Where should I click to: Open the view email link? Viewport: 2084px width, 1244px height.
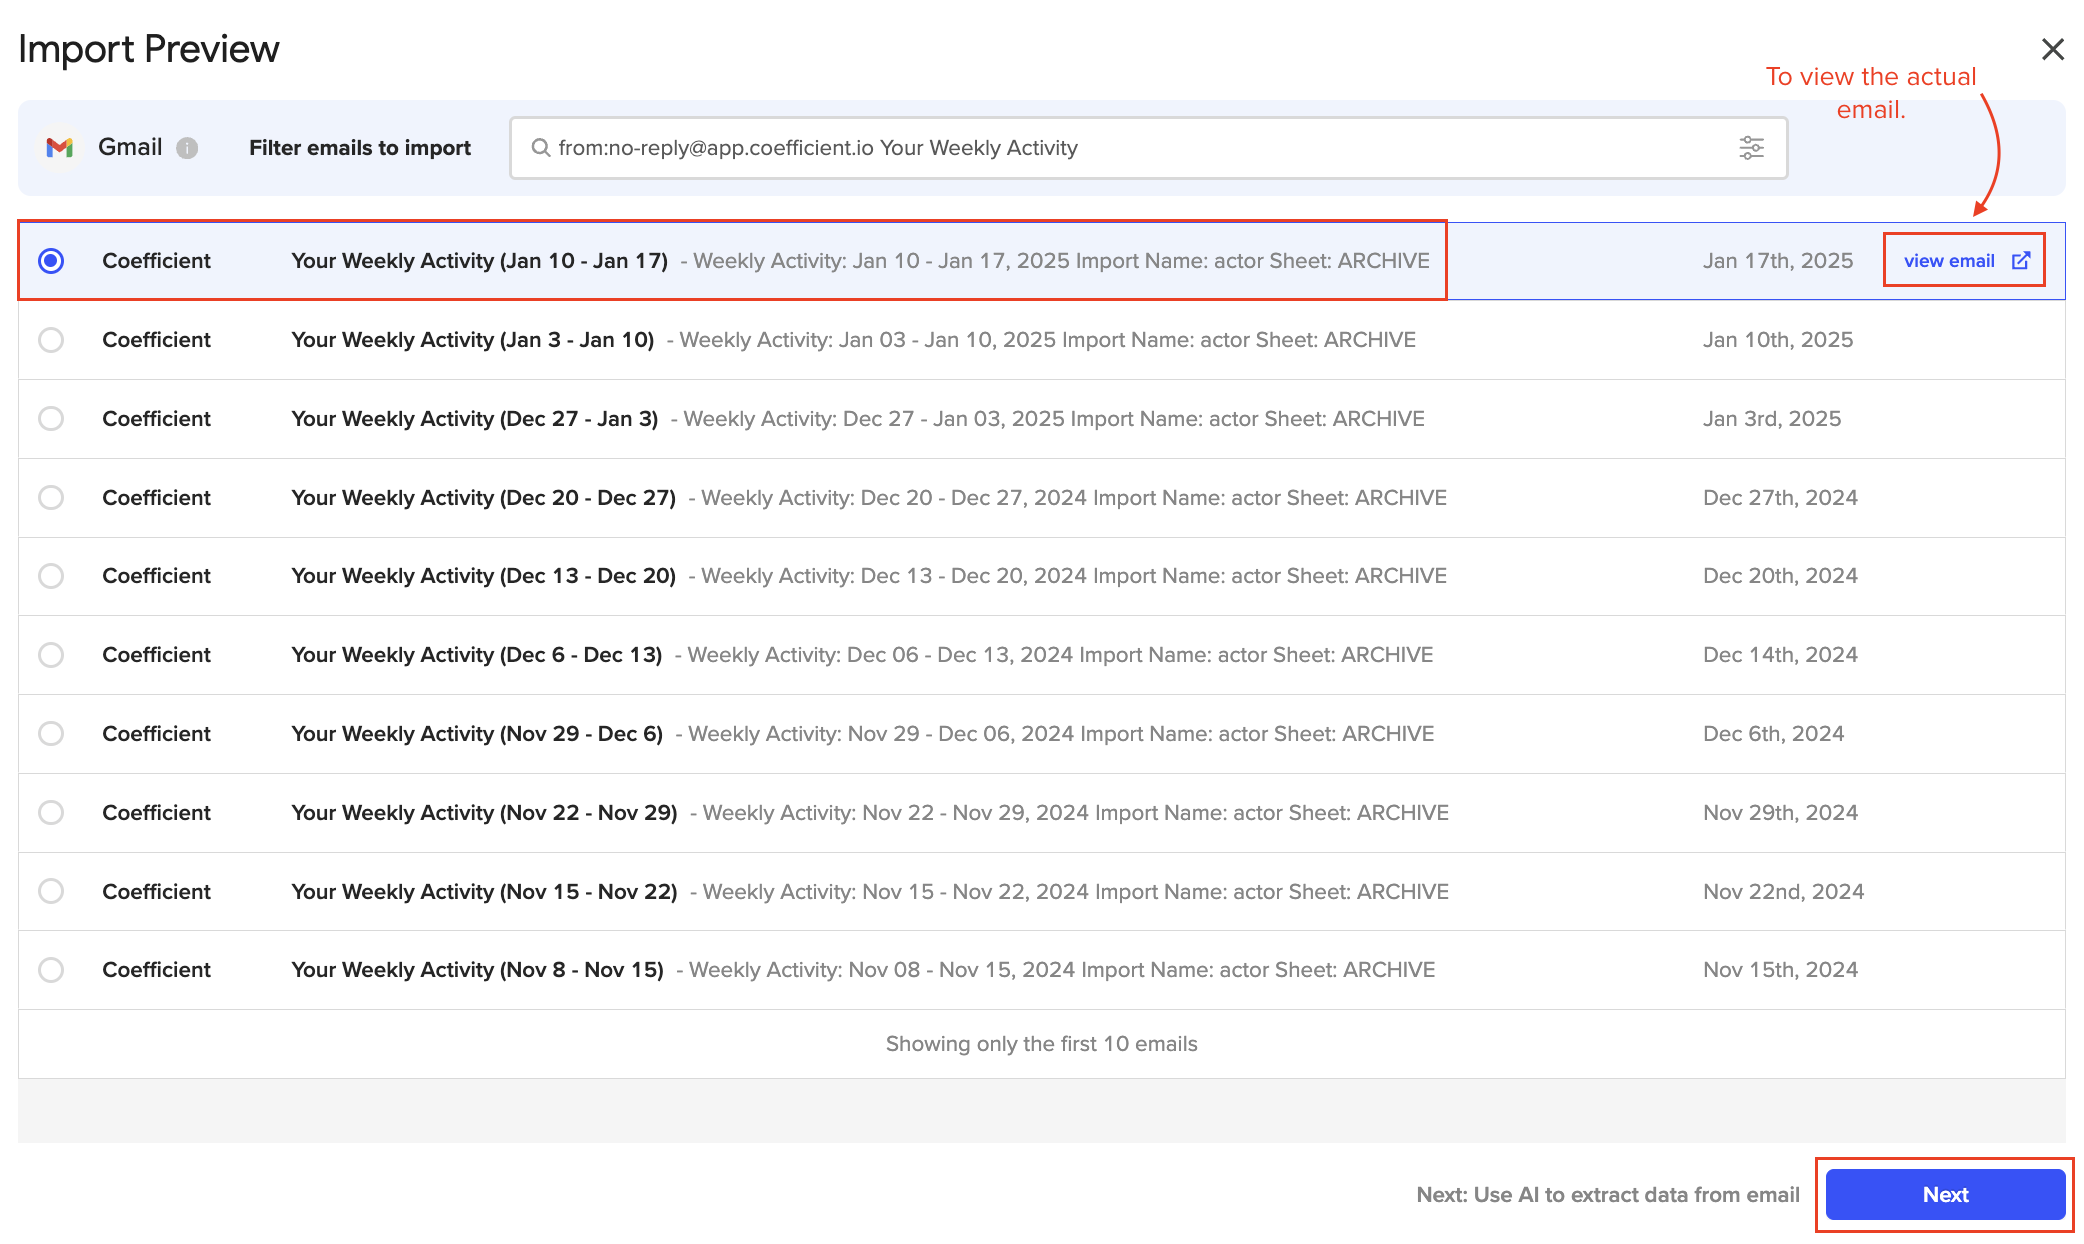tap(1949, 261)
